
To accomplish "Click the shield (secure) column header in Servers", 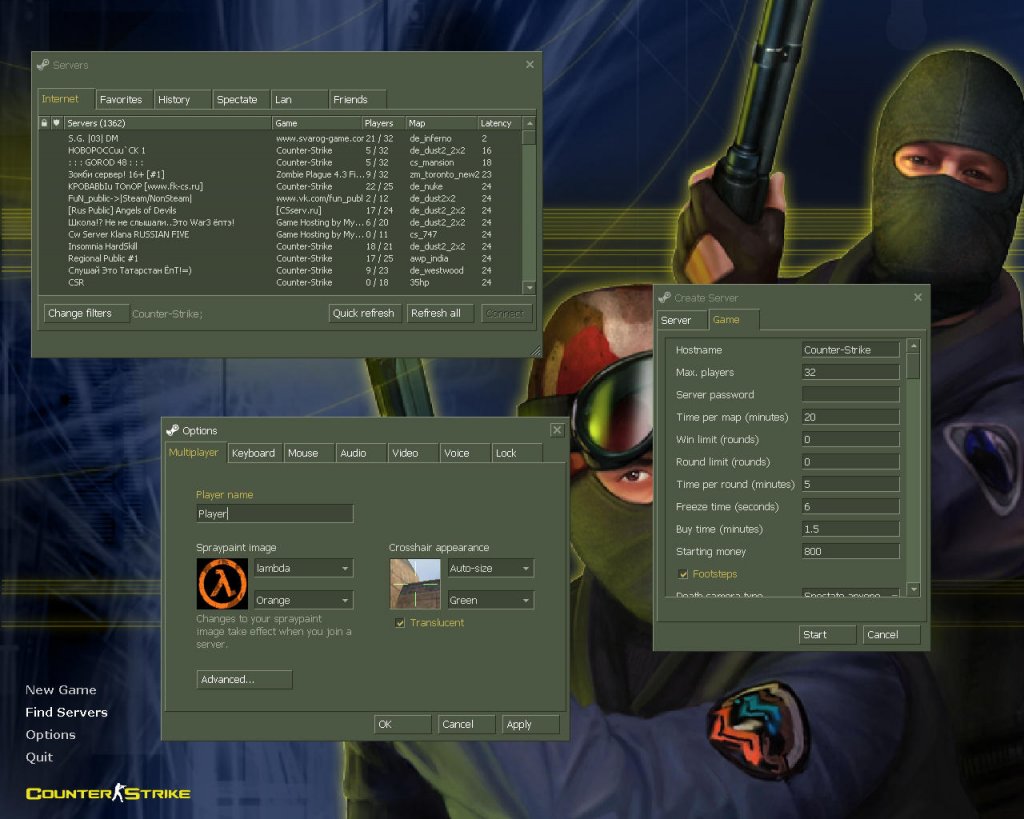I will 57,123.
